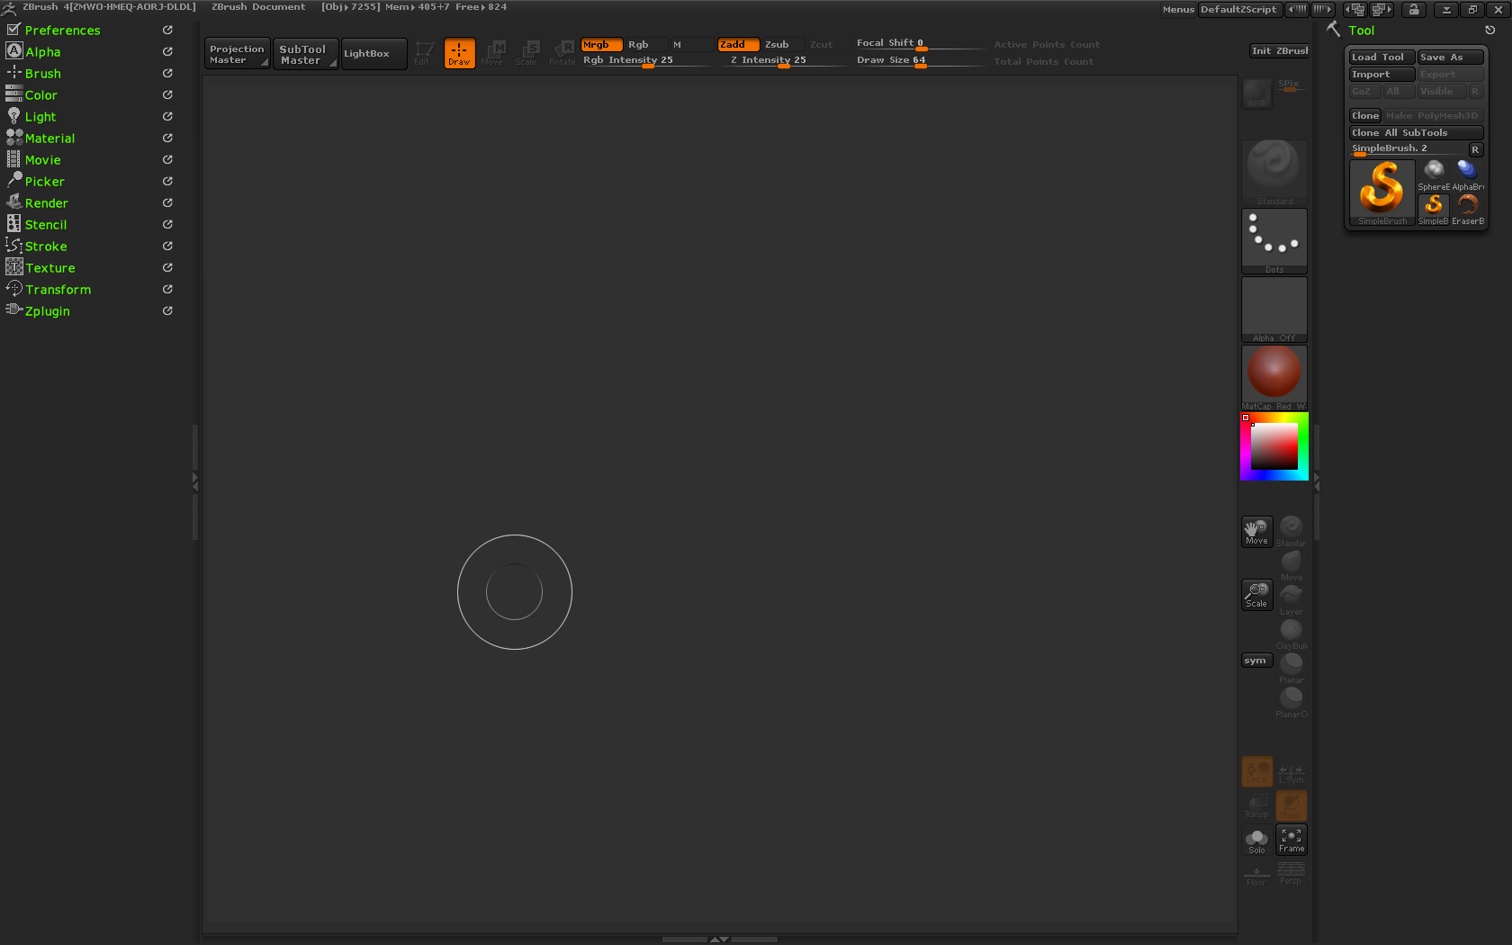Open the Brush menu
The width and height of the screenshot is (1512, 945).
point(42,74)
